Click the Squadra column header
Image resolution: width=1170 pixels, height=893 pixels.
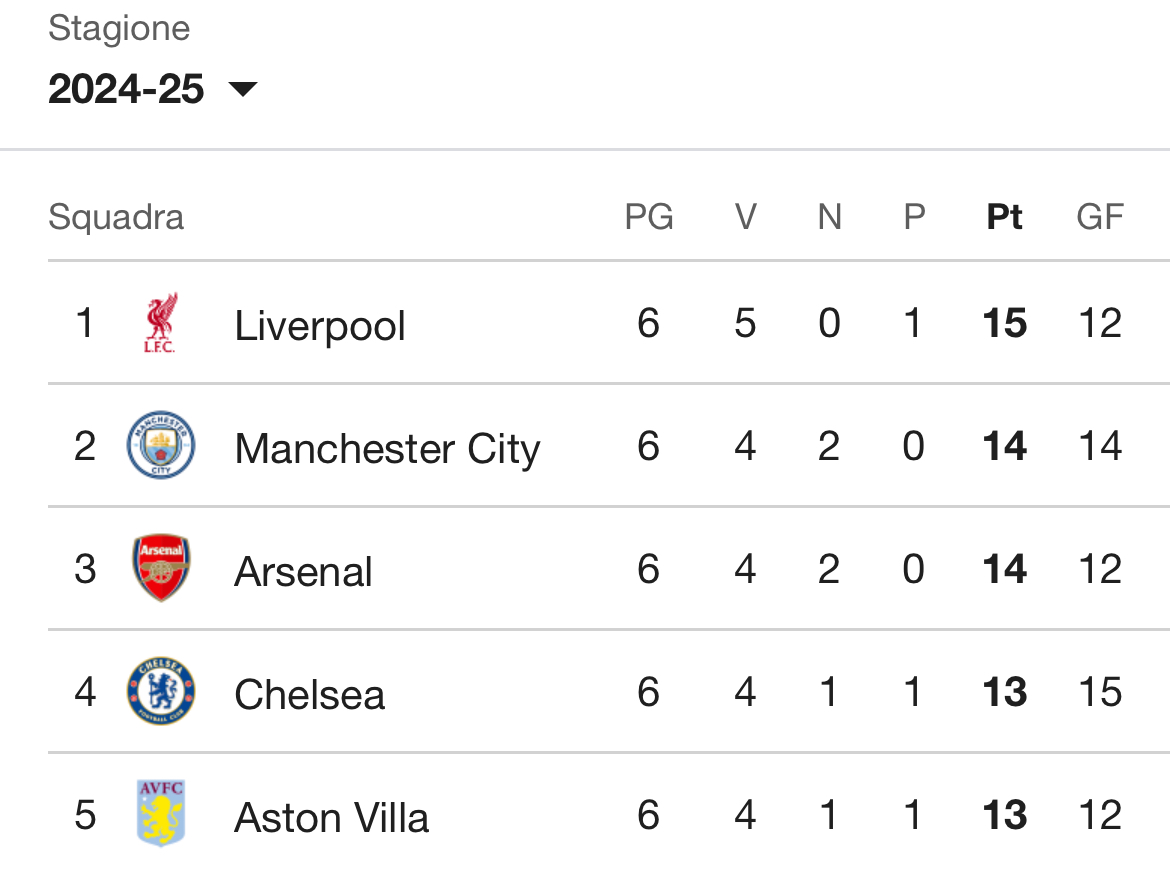pos(116,217)
